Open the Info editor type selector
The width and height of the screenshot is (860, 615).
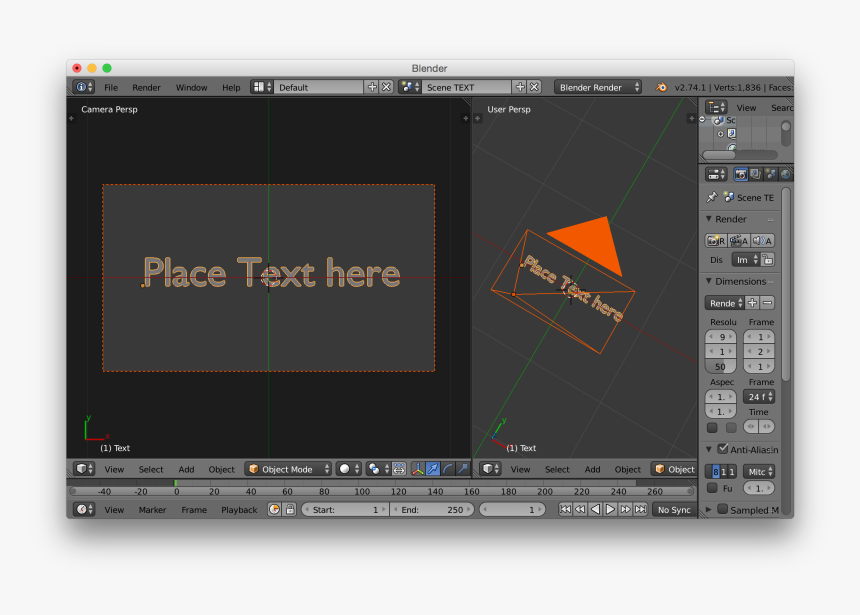(x=84, y=87)
